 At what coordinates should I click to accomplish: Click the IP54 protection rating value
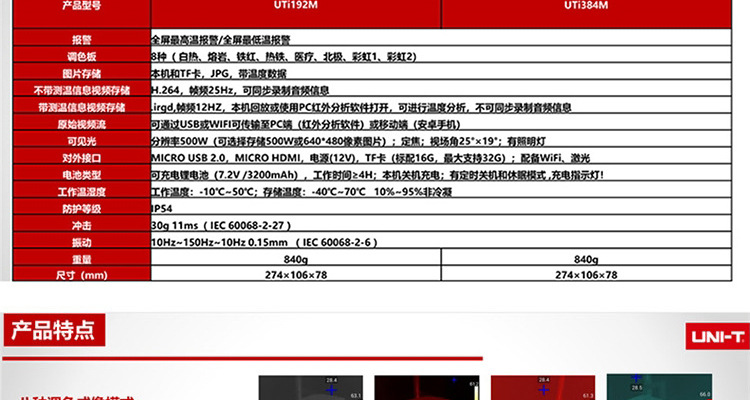click(162, 209)
